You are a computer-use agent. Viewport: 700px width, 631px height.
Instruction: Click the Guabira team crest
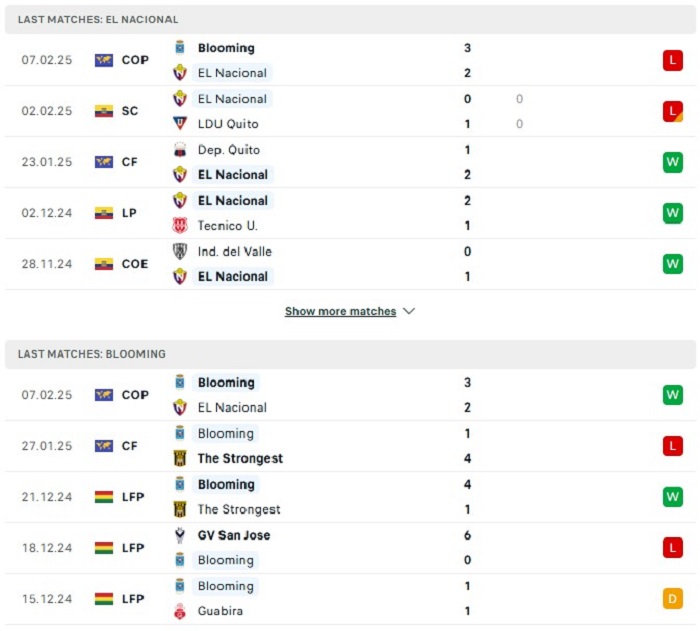pos(180,611)
